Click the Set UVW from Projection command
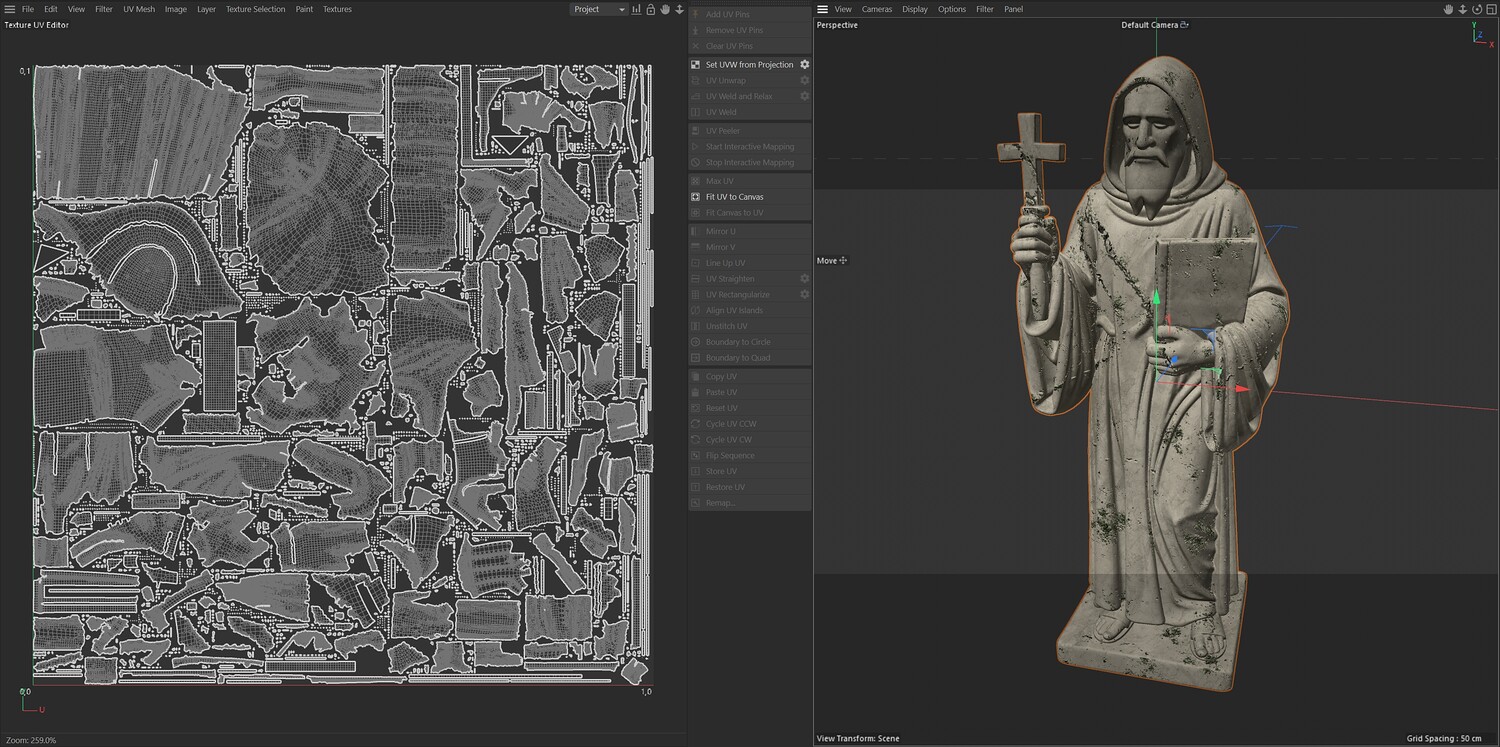The image size is (1500, 747). coord(748,64)
